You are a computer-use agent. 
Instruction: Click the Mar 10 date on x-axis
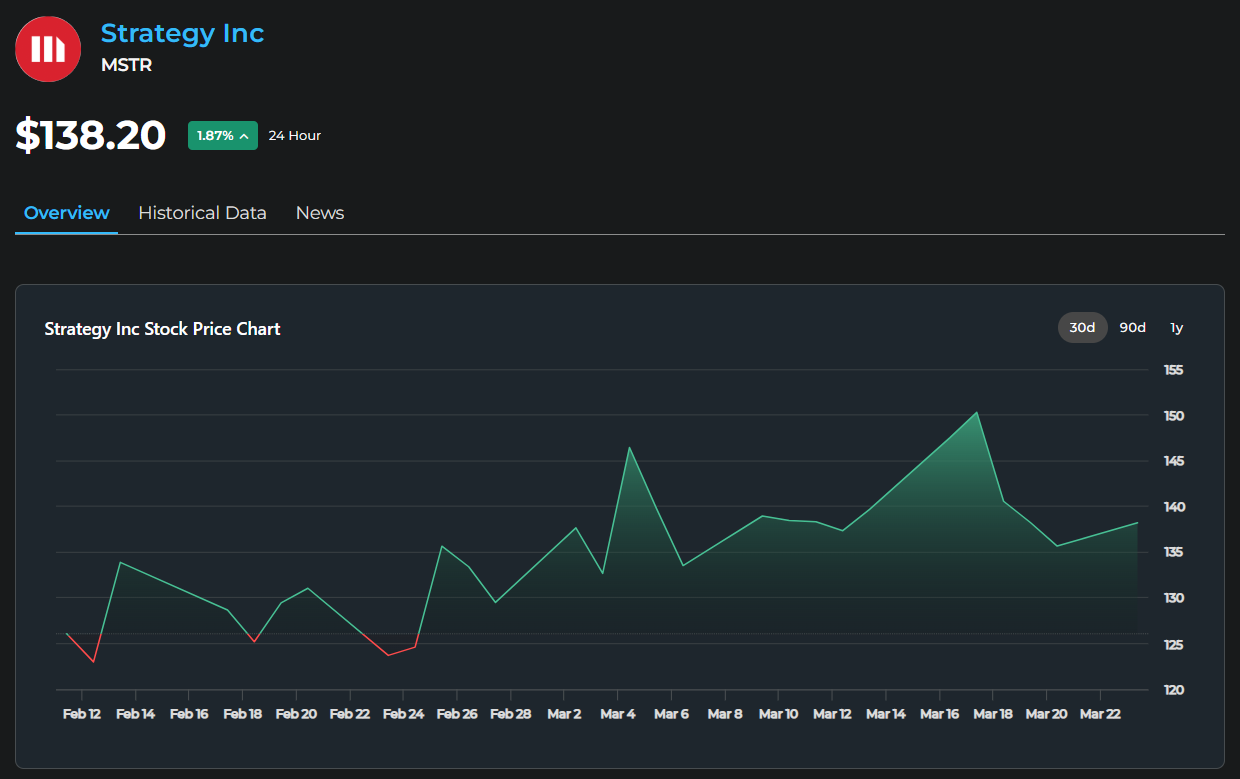pyautogui.click(x=778, y=714)
